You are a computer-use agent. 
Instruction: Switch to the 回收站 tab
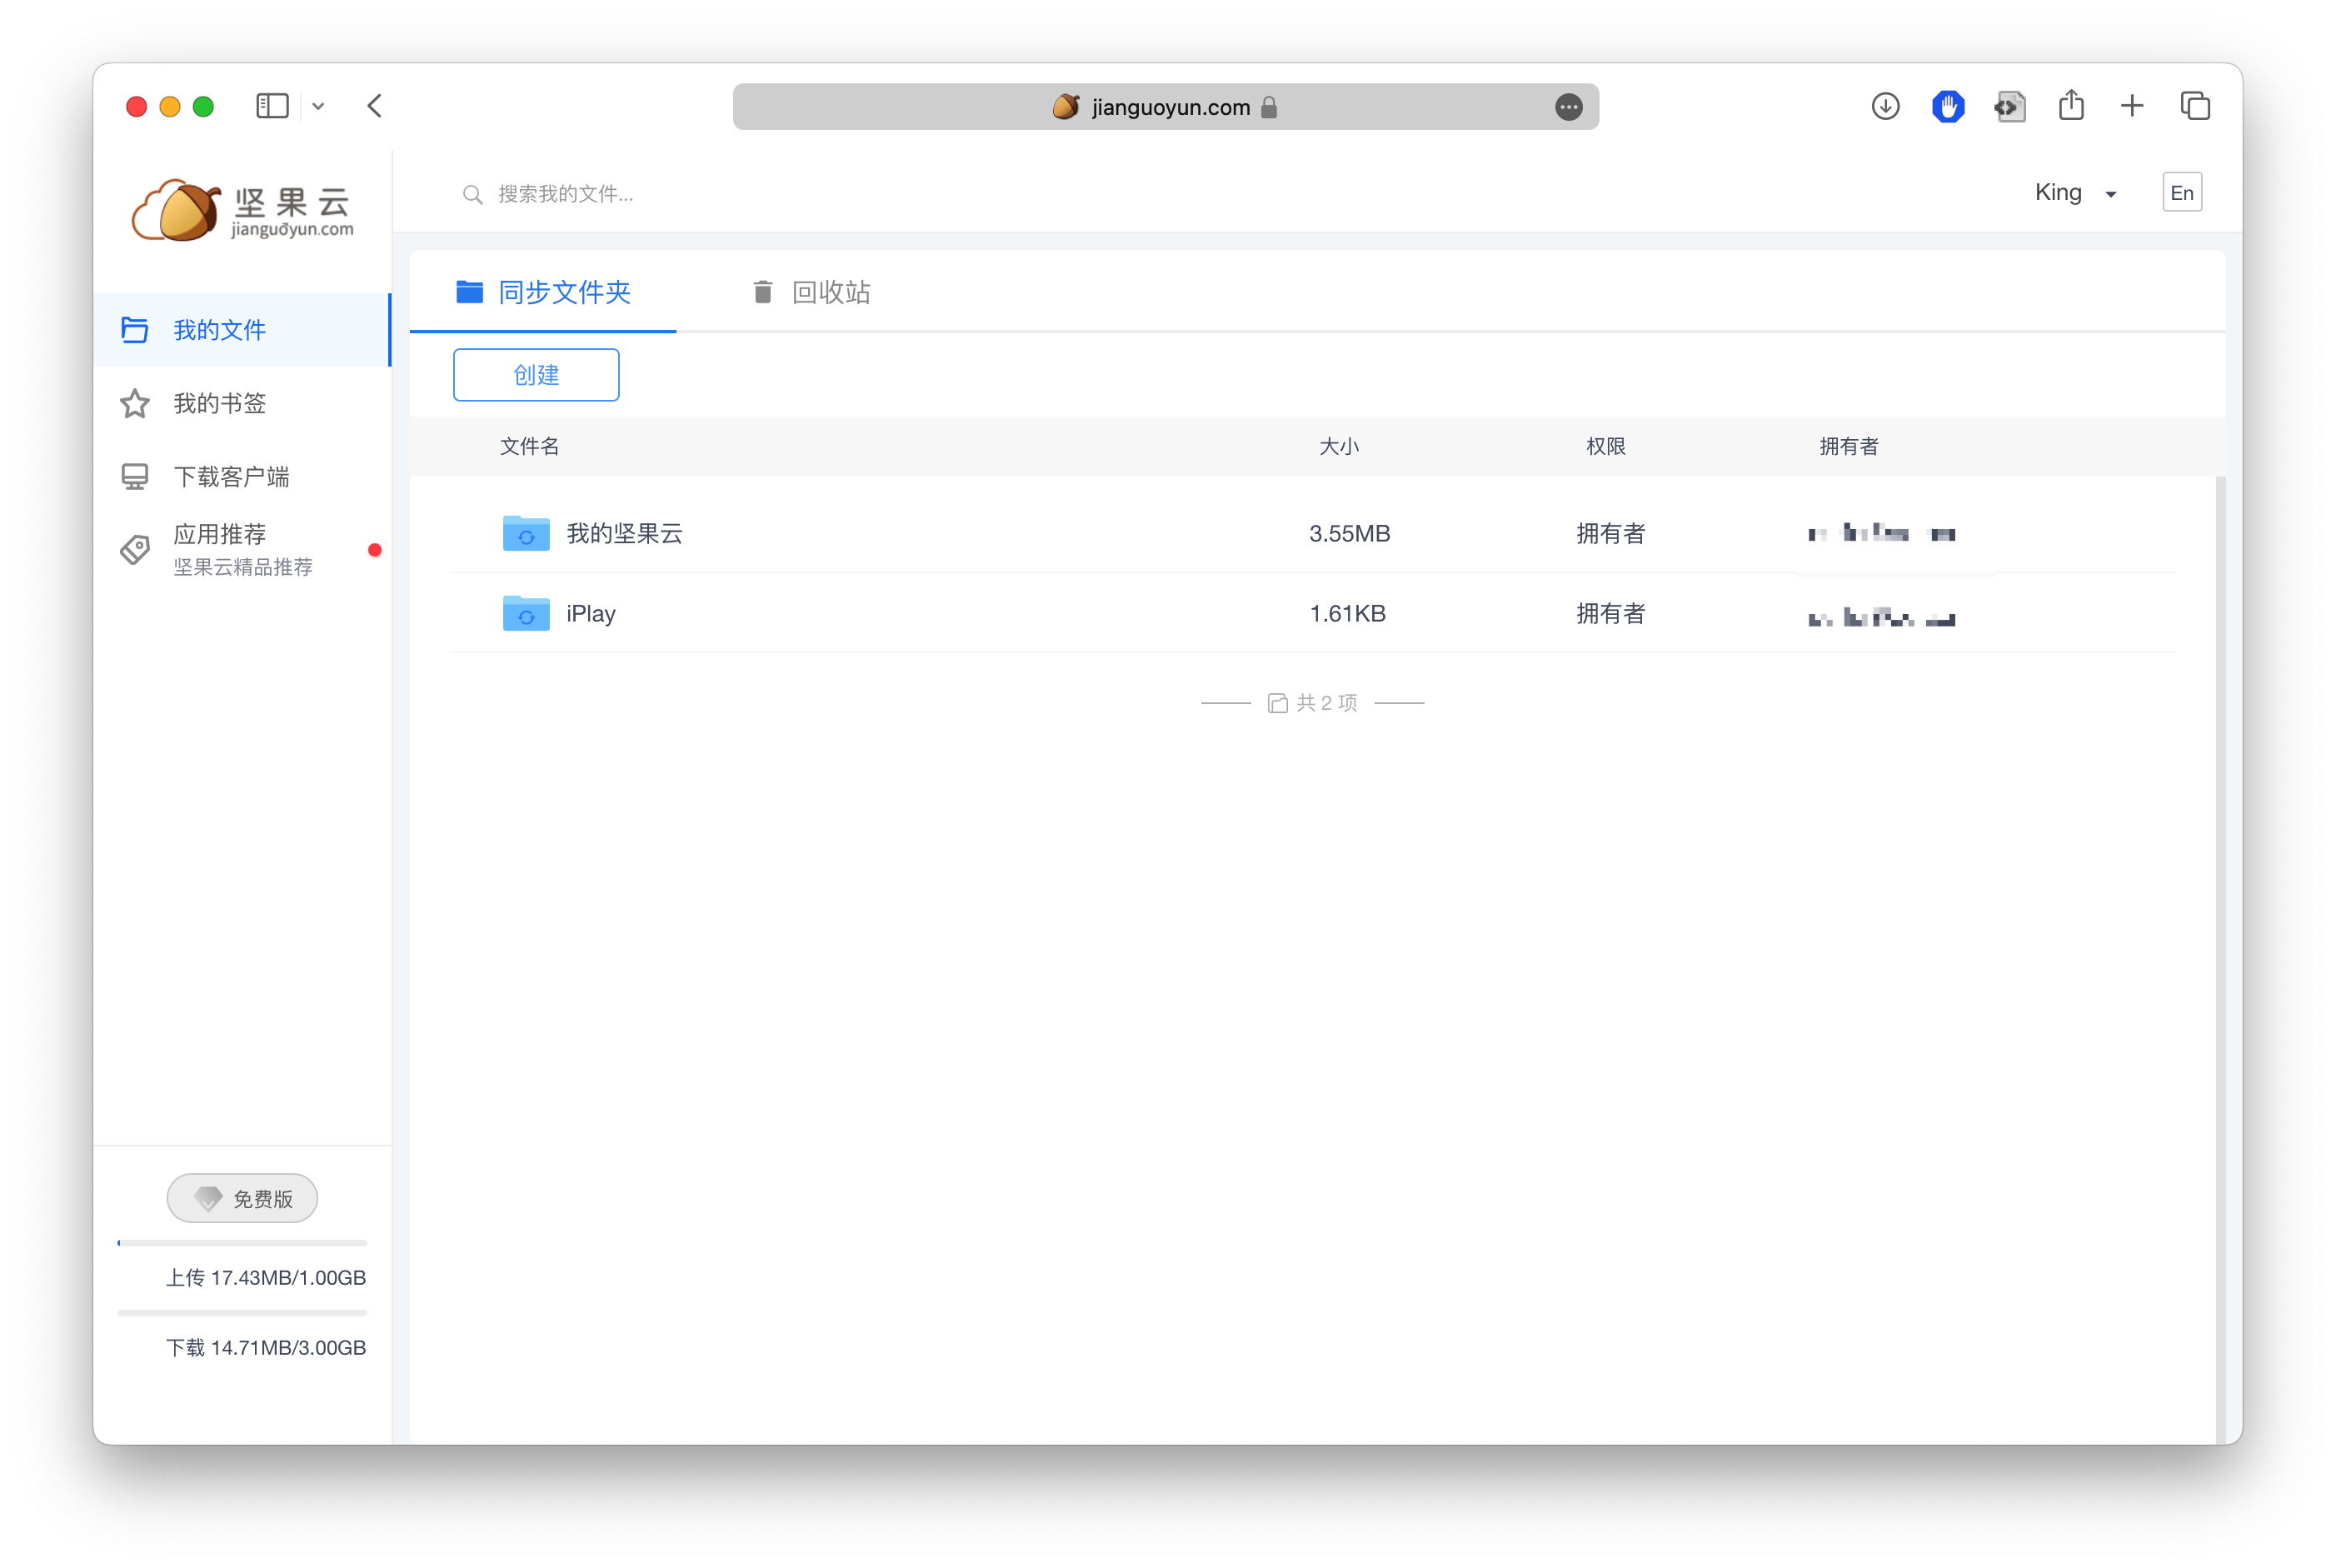811,292
